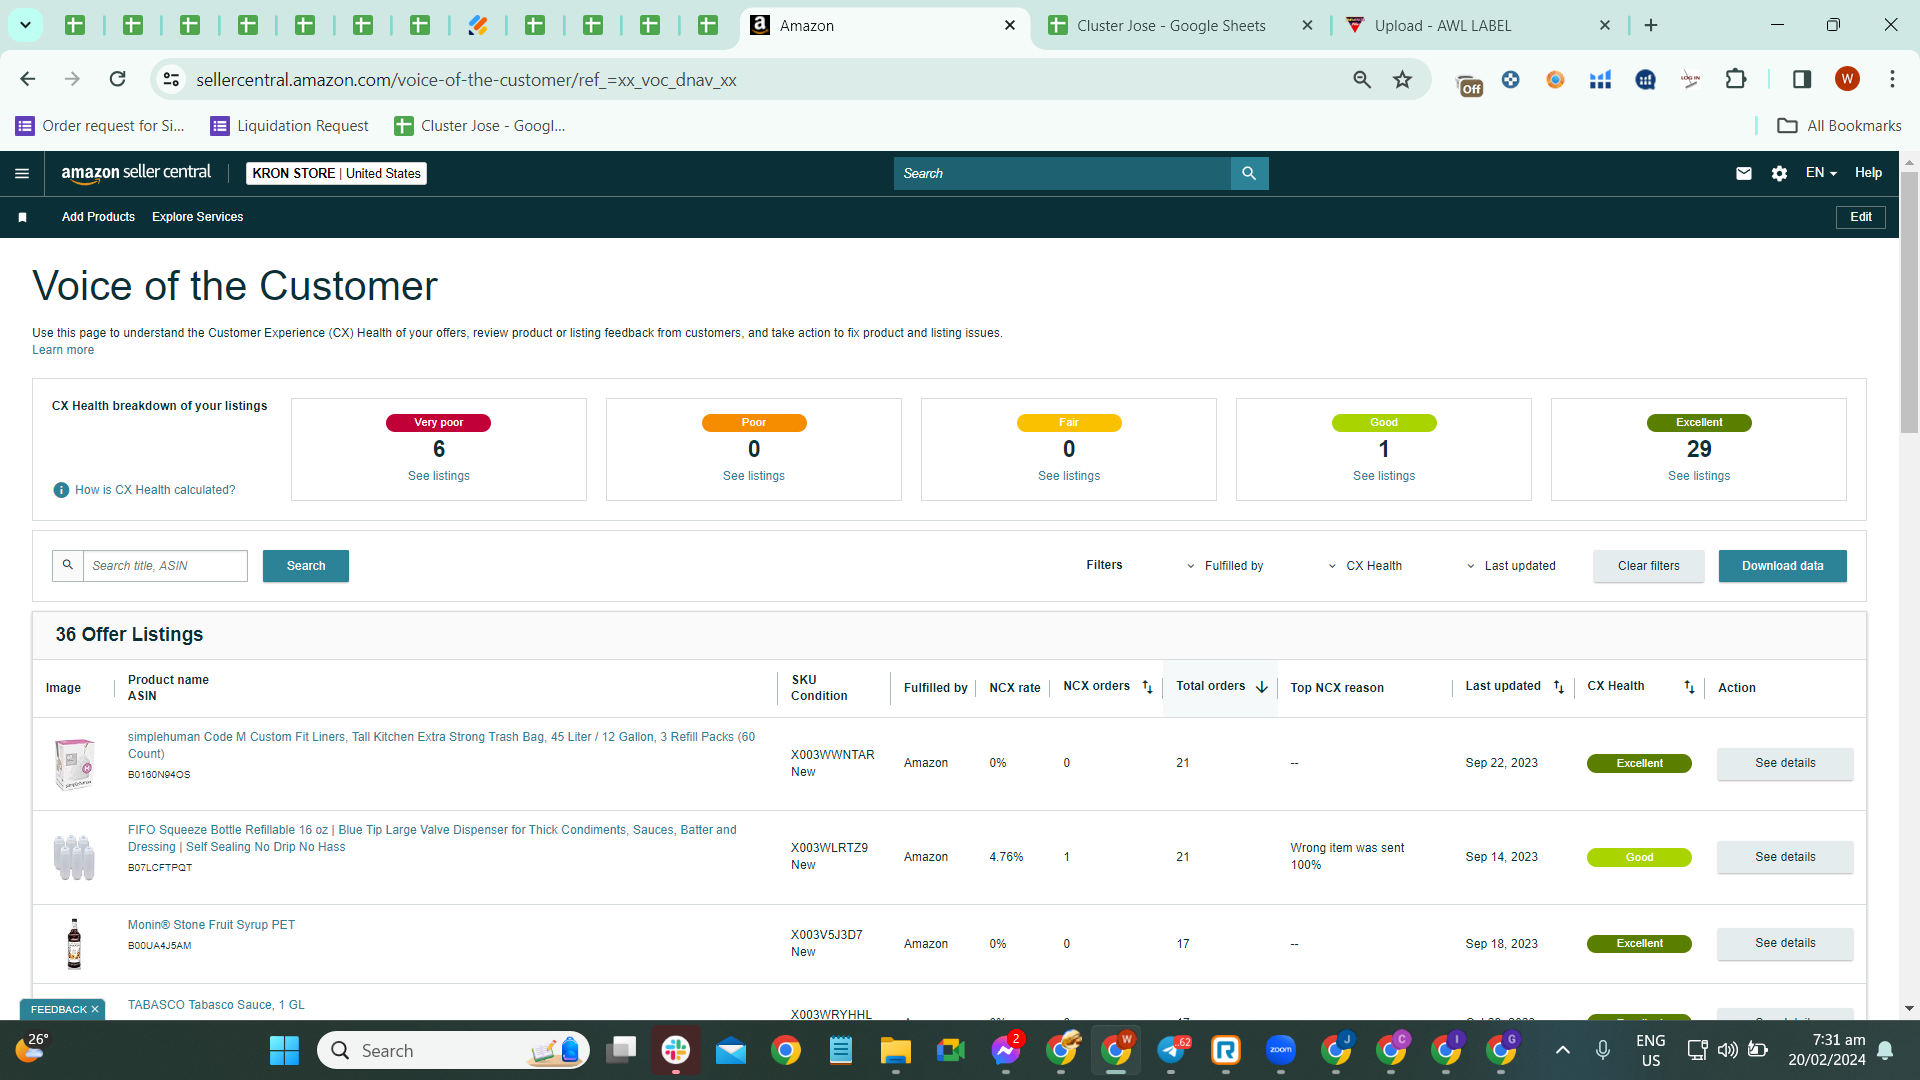1920x1080 pixels.
Task: Sort by Total orders descending arrow
Action: click(x=1262, y=687)
